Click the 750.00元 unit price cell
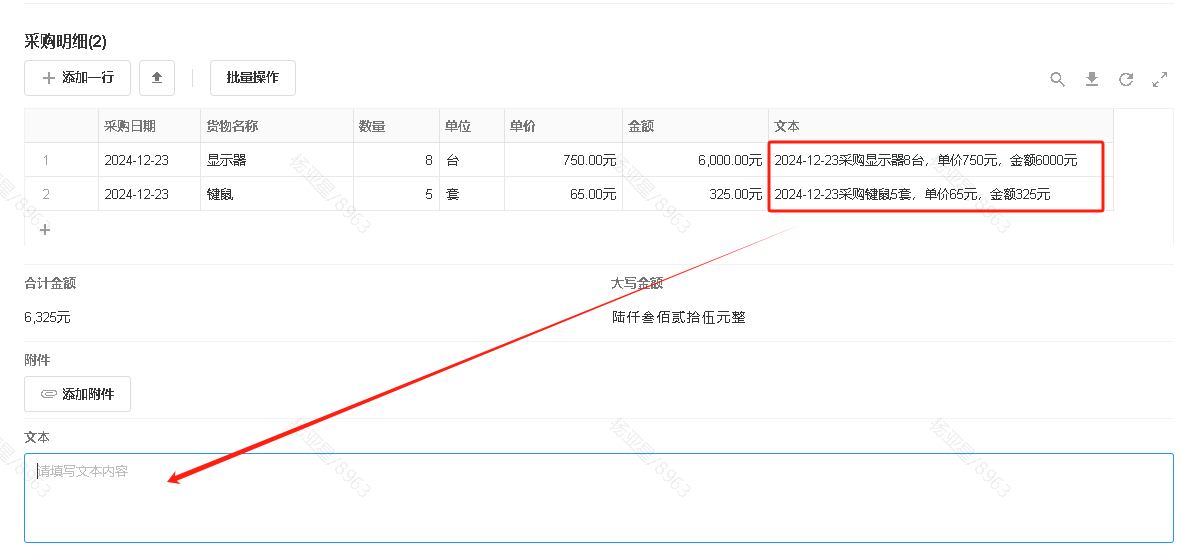 pyautogui.click(x=563, y=160)
